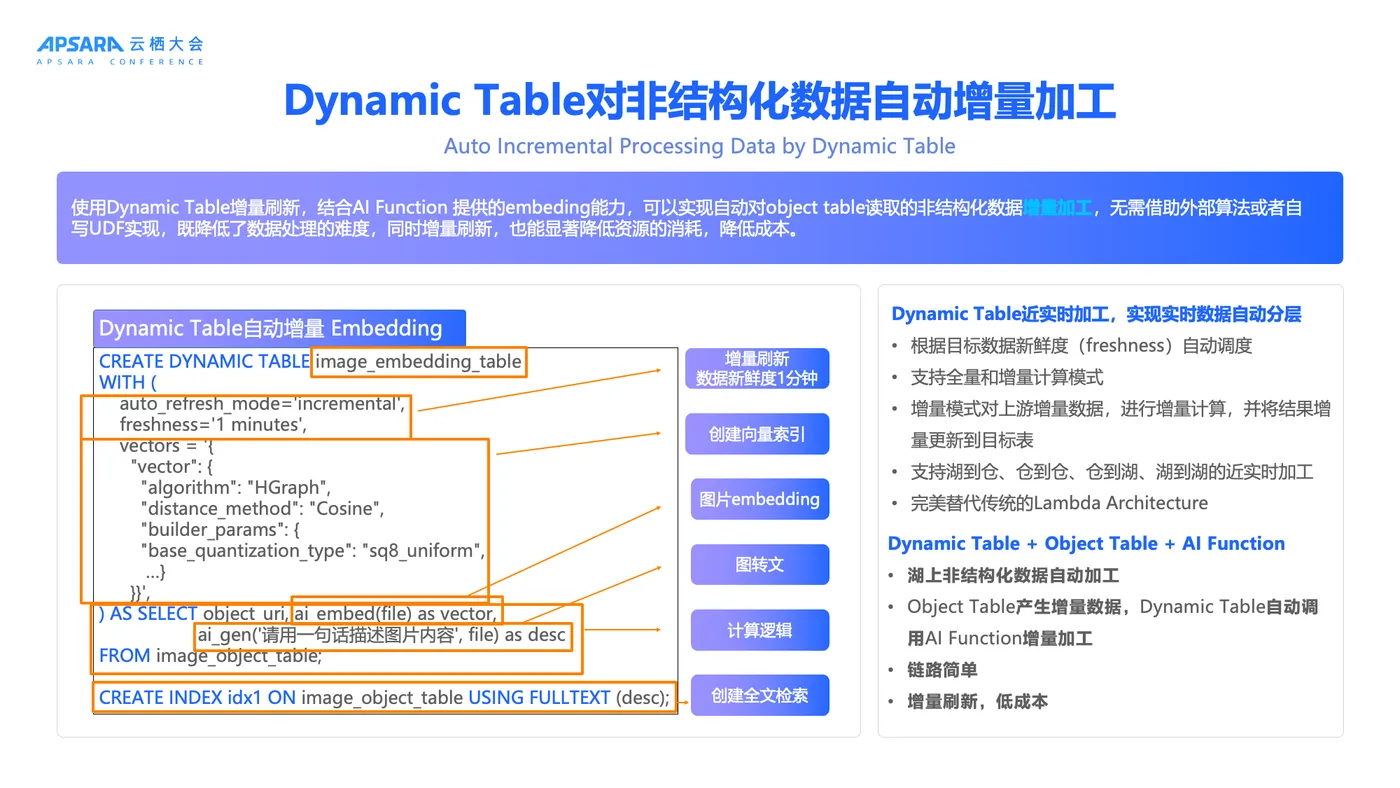Click heading 'Dynamic Table + Object Table + AI Function'
The image size is (1400, 788).
[x=1086, y=544]
